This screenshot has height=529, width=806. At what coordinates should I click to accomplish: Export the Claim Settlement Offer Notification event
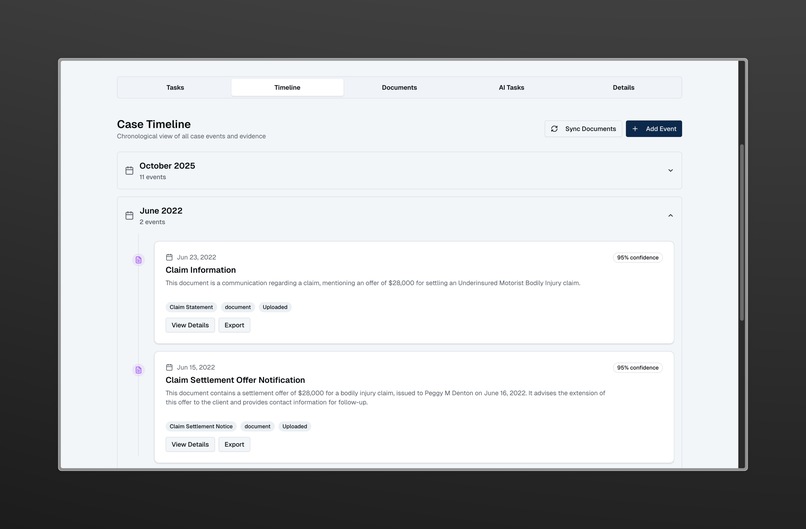(234, 444)
